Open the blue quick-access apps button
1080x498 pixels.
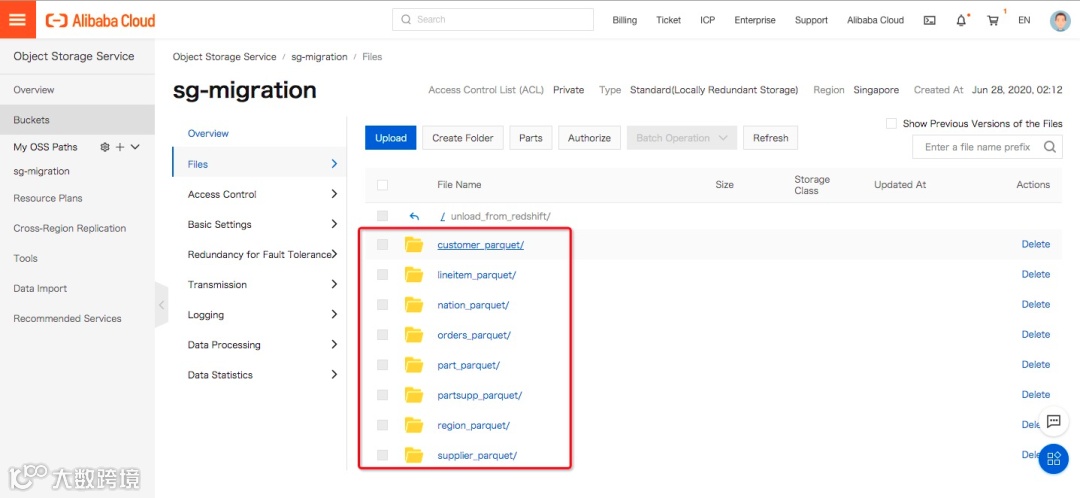[x=1053, y=459]
